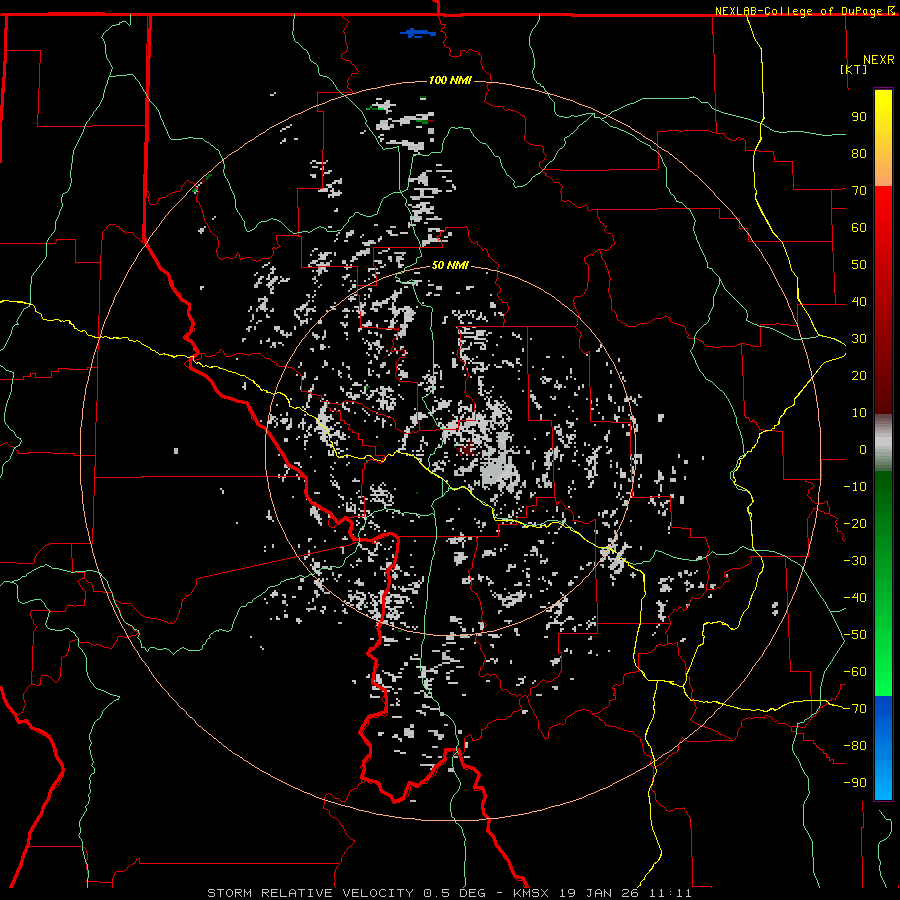Click the -90 value on the velocity scale
Viewport: 900px width, 900px height.
tap(855, 783)
